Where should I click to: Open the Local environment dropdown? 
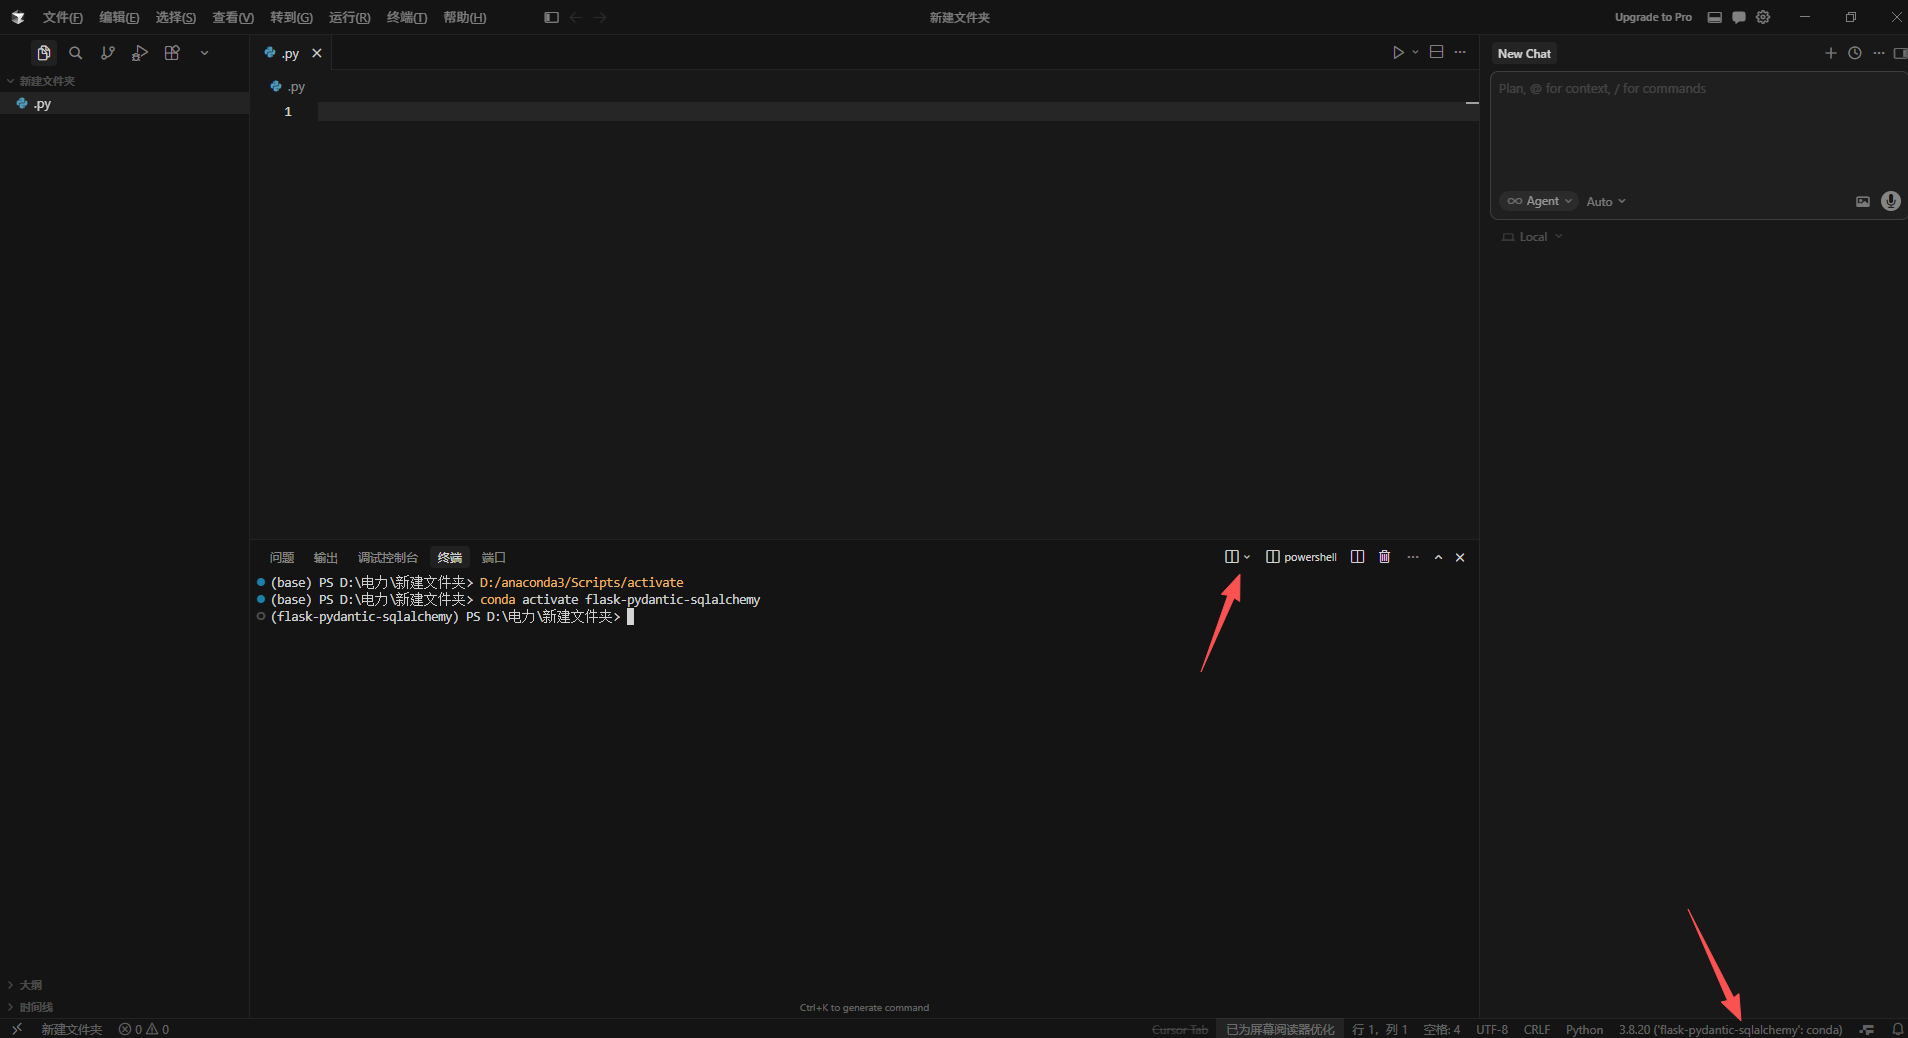click(x=1532, y=237)
